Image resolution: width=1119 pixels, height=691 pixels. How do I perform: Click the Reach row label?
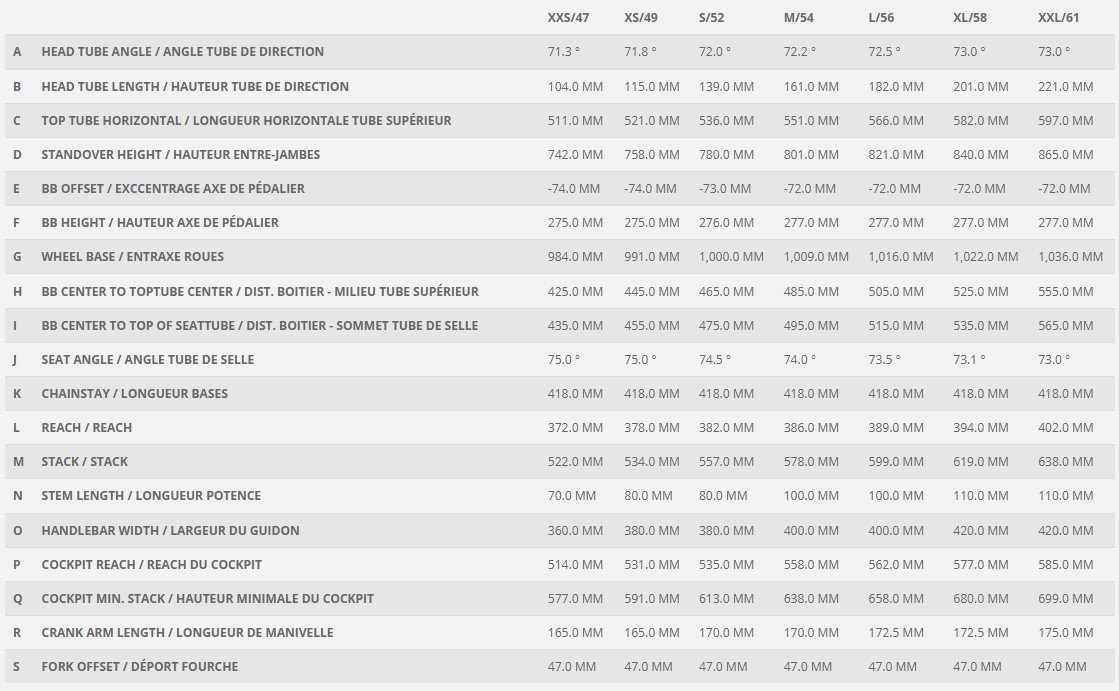tap(86, 428)
